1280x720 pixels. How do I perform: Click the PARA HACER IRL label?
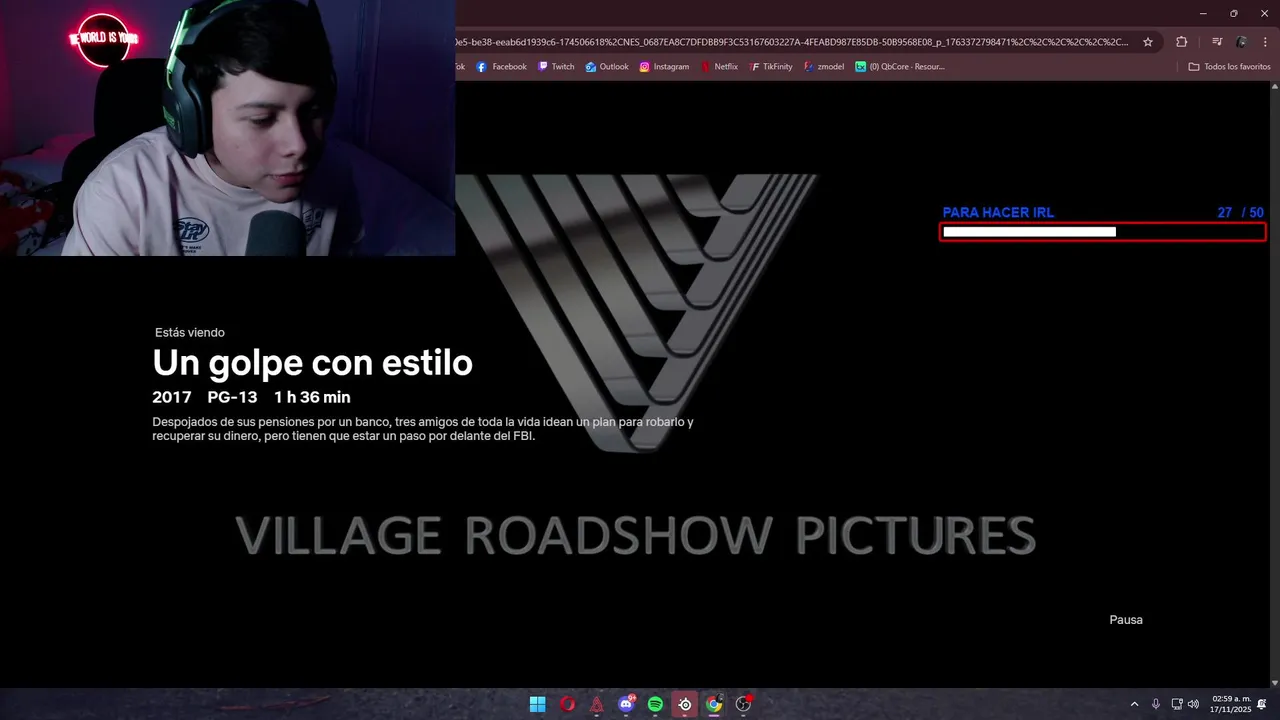coord(998,212)
